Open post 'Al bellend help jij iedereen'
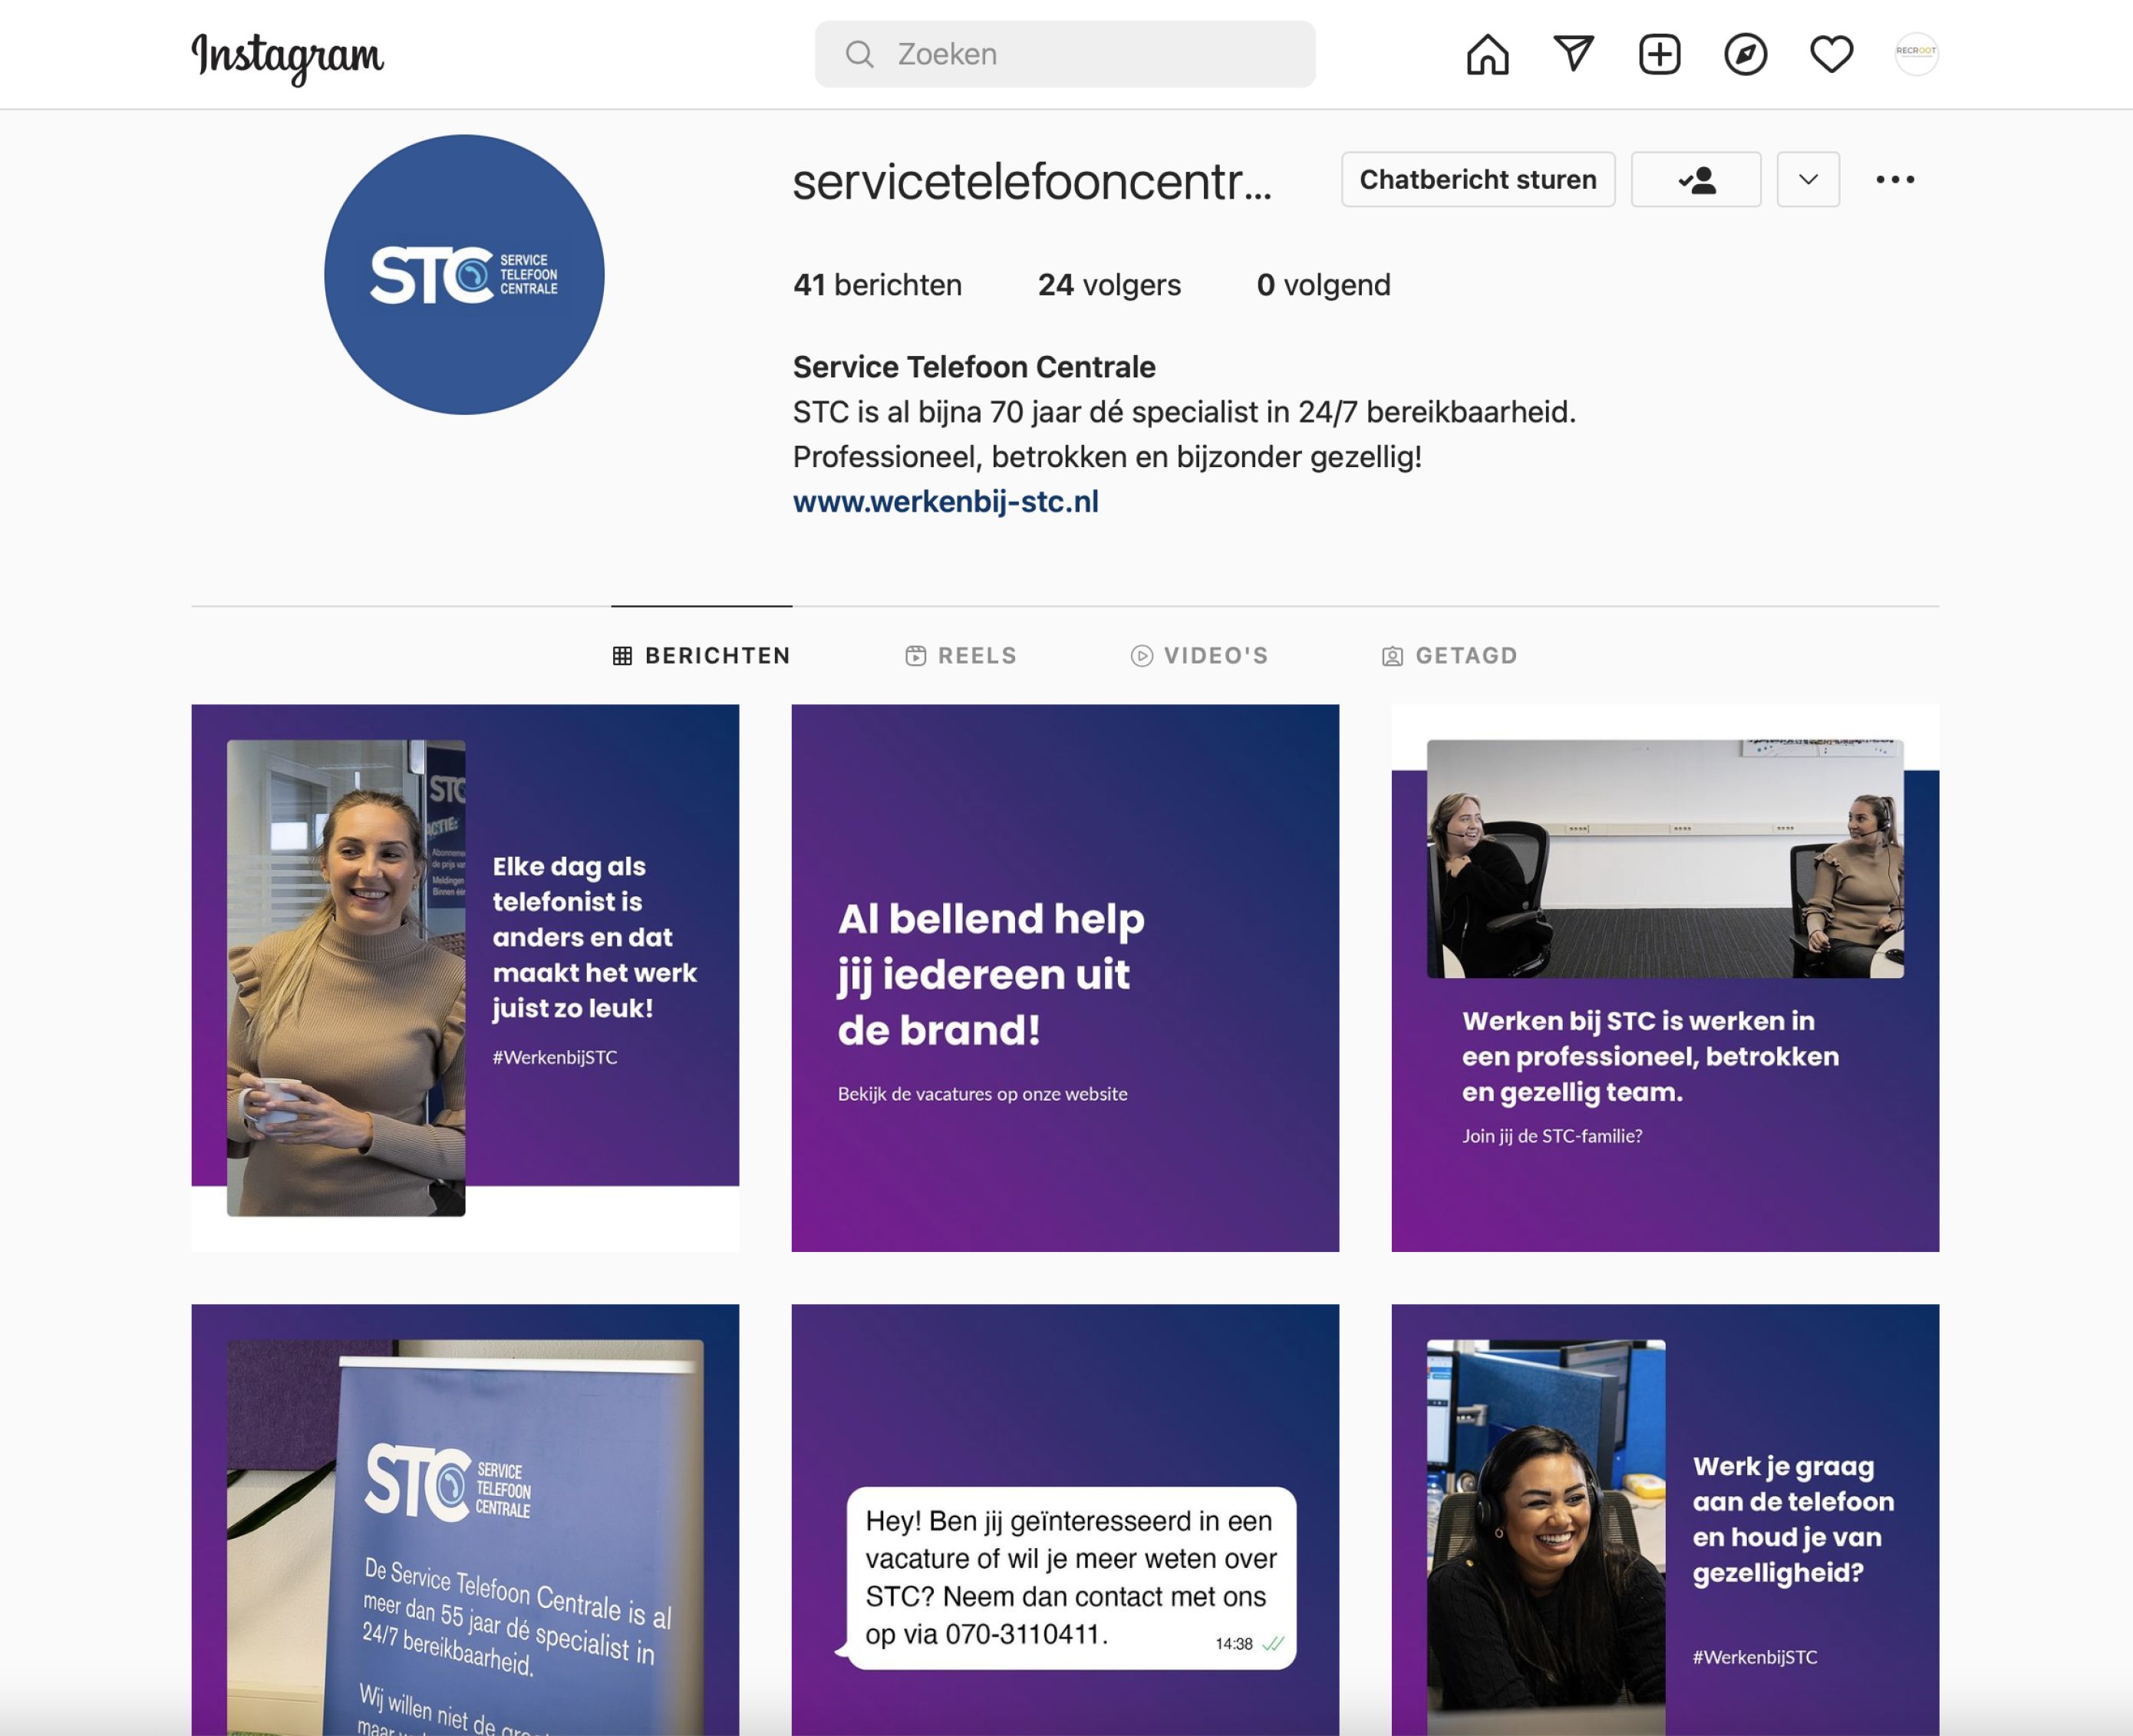 click(1065, 978)
